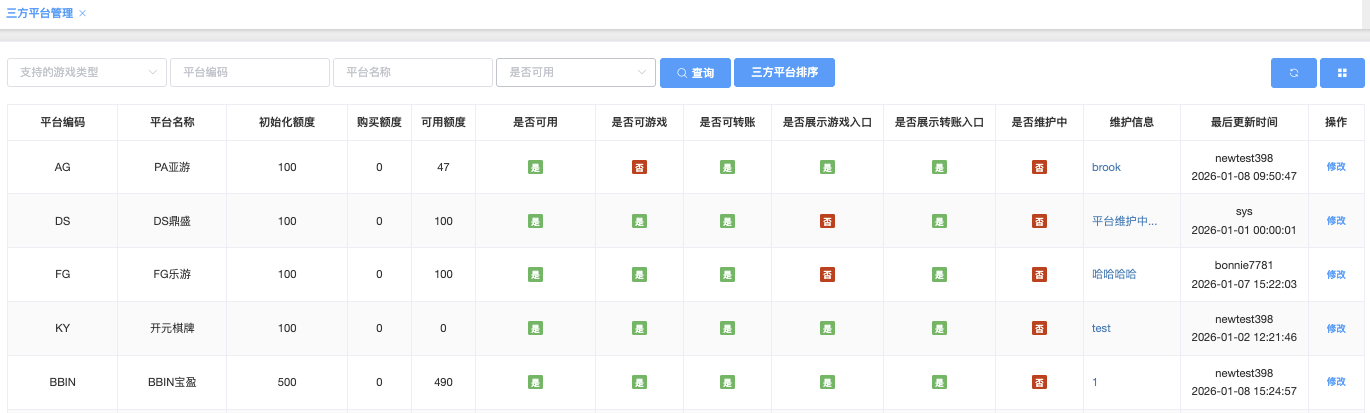Screen dimensions: 1370x413
Task: Click the 最后更新时间 column header
Action: 1244,122
